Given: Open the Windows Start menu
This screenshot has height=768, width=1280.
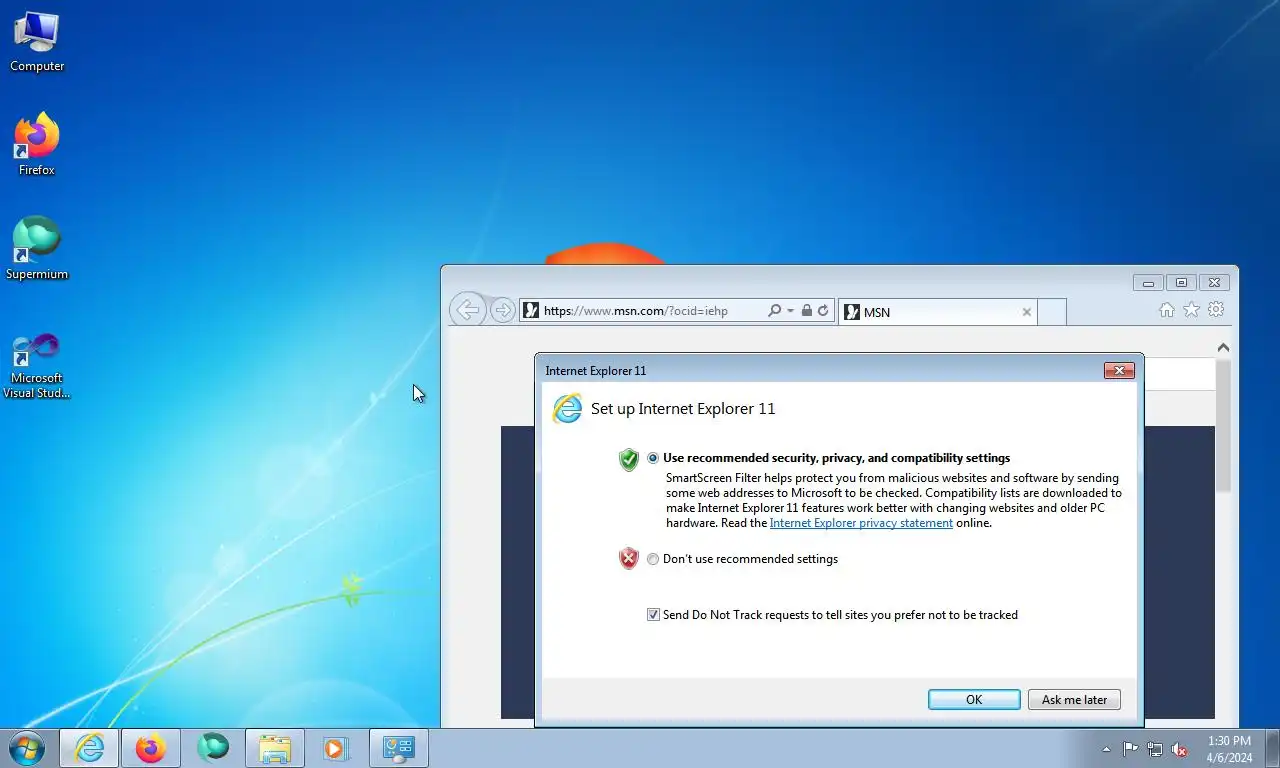Looking at the screenshot, I should [x=27, y=748].
